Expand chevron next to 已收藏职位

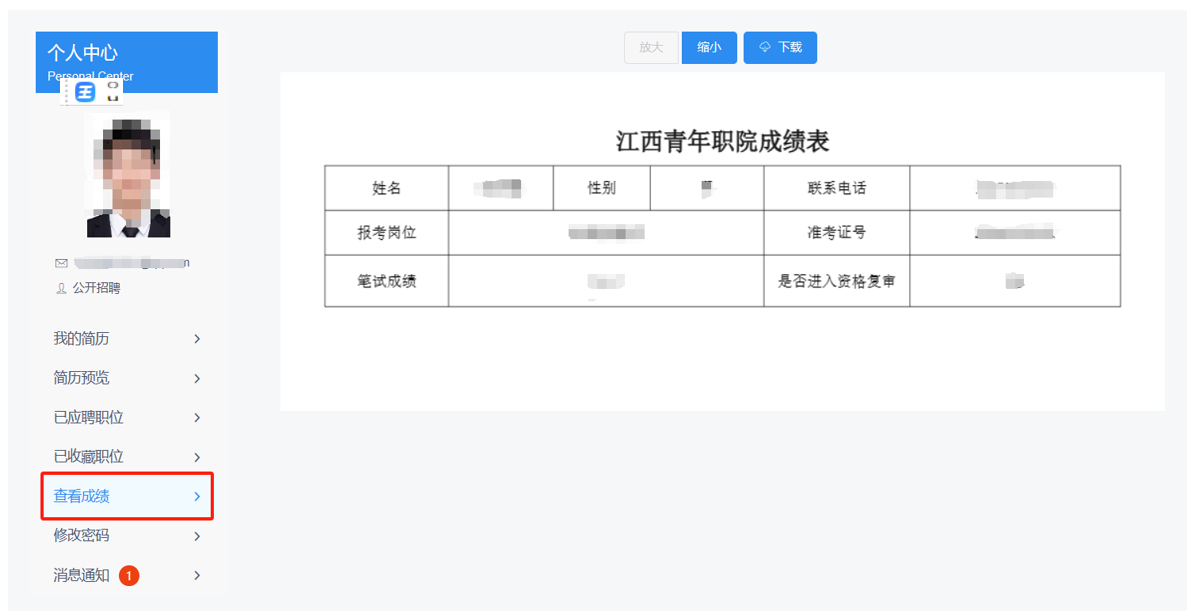coord(197,457)
